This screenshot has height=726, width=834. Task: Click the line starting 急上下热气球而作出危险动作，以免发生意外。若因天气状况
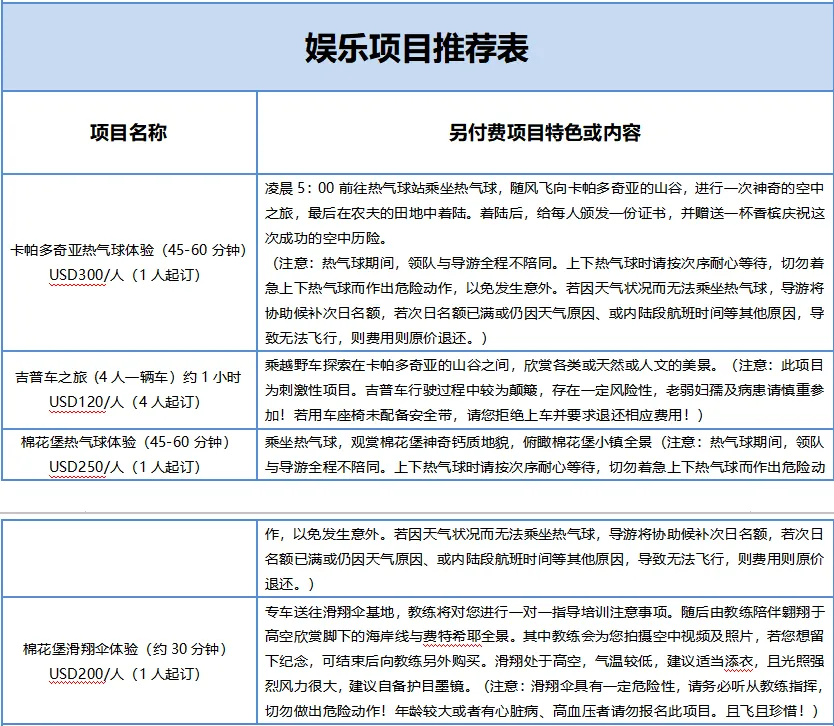click(545, 288)
